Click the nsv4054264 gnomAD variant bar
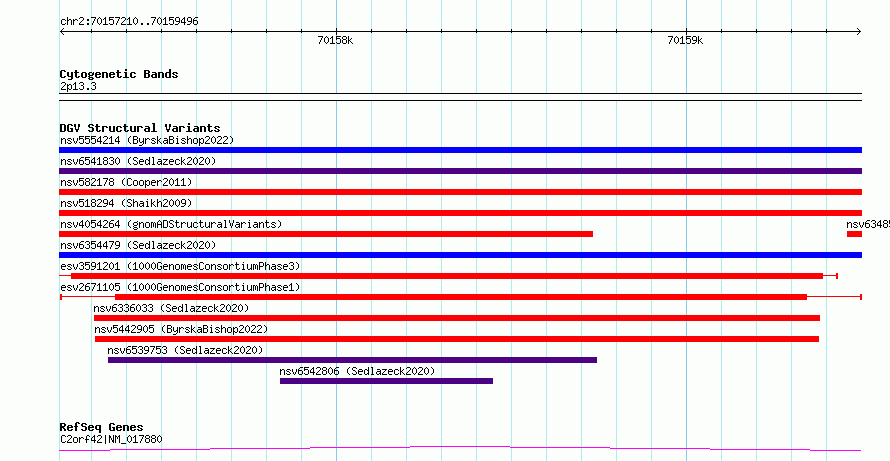 pos(326,234)
